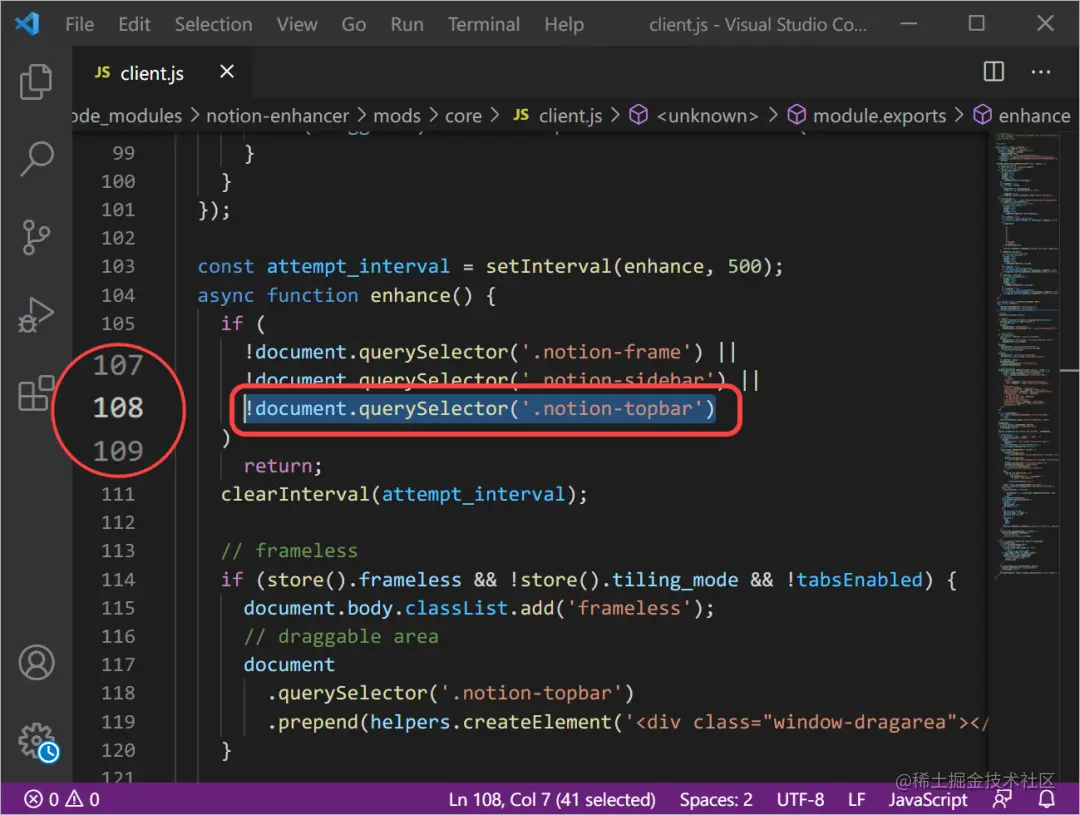Click the '// frameless' comment

coord(289,551)
